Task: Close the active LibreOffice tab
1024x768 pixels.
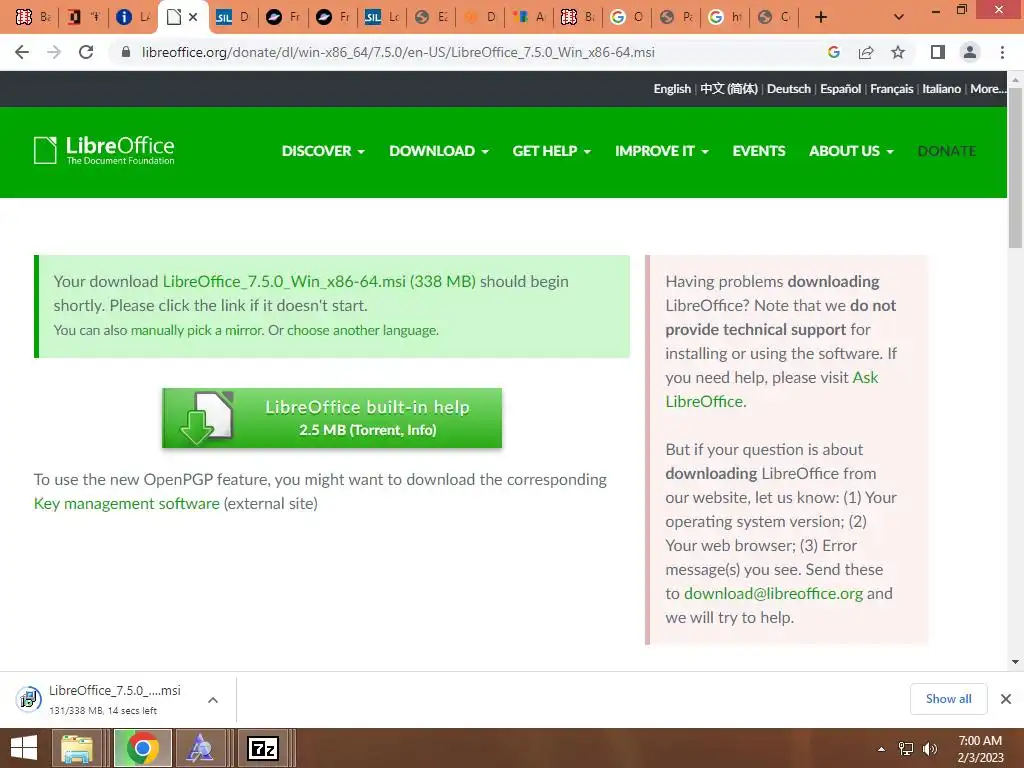Action: (x=193, y=17)
